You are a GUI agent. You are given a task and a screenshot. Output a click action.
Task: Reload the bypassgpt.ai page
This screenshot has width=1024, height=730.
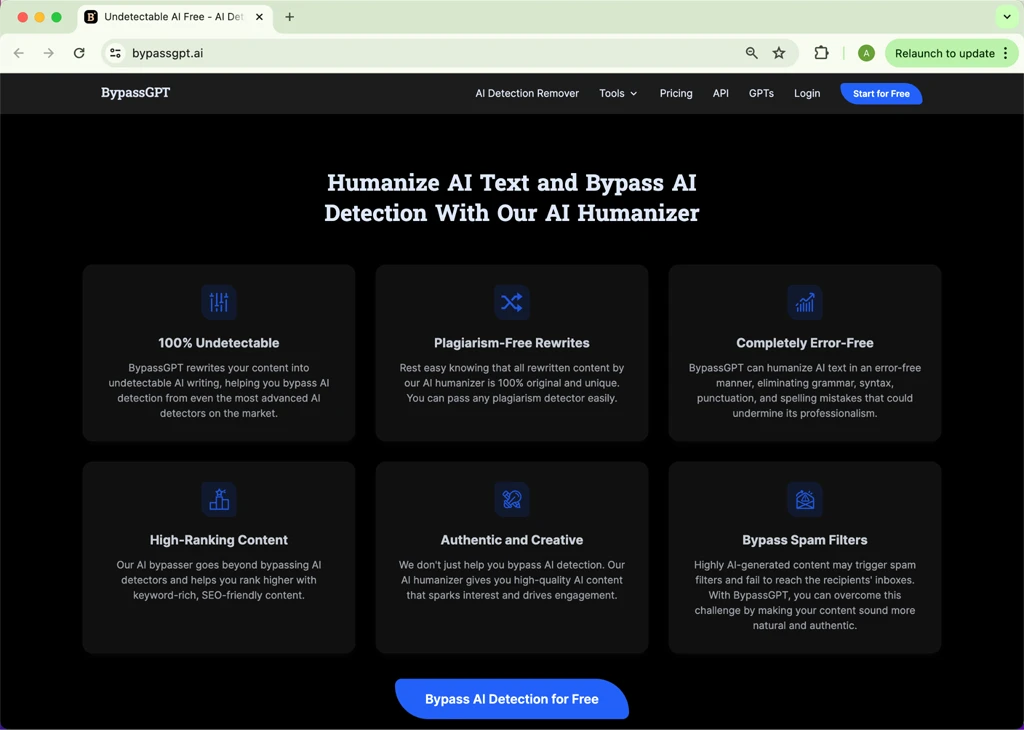point(79,53)
